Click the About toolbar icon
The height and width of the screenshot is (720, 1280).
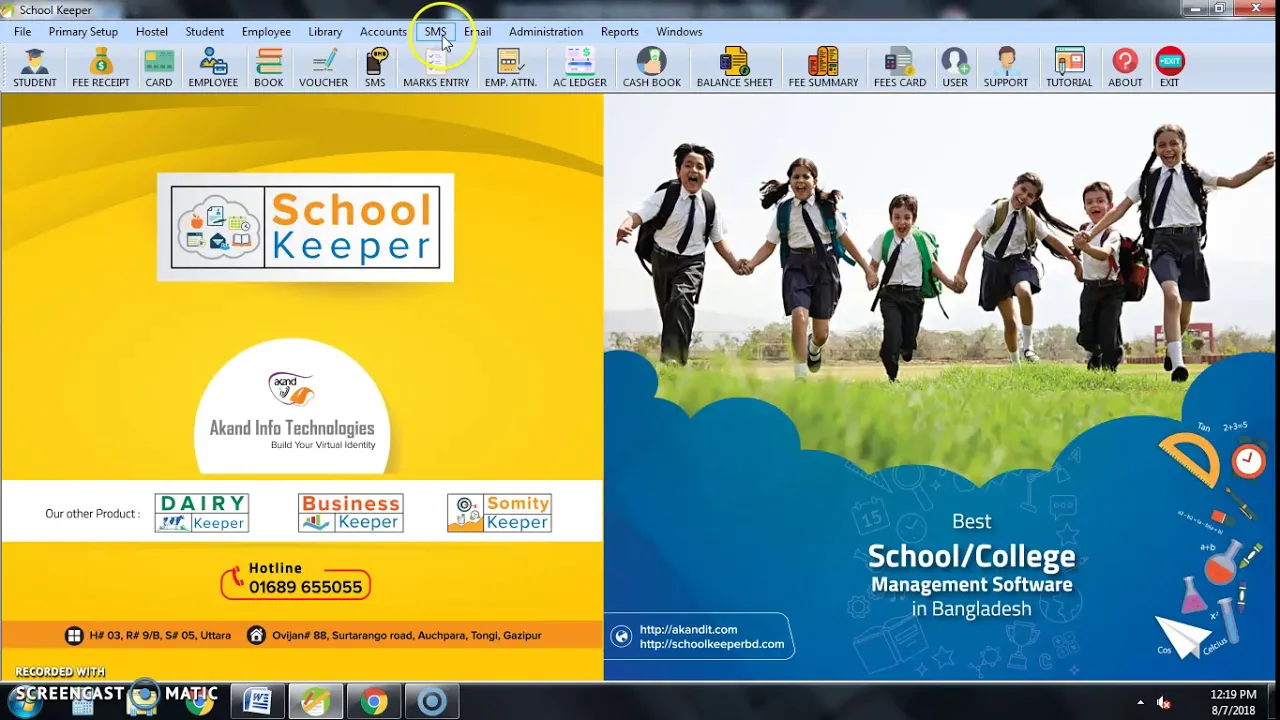[x=1125, y=68]
